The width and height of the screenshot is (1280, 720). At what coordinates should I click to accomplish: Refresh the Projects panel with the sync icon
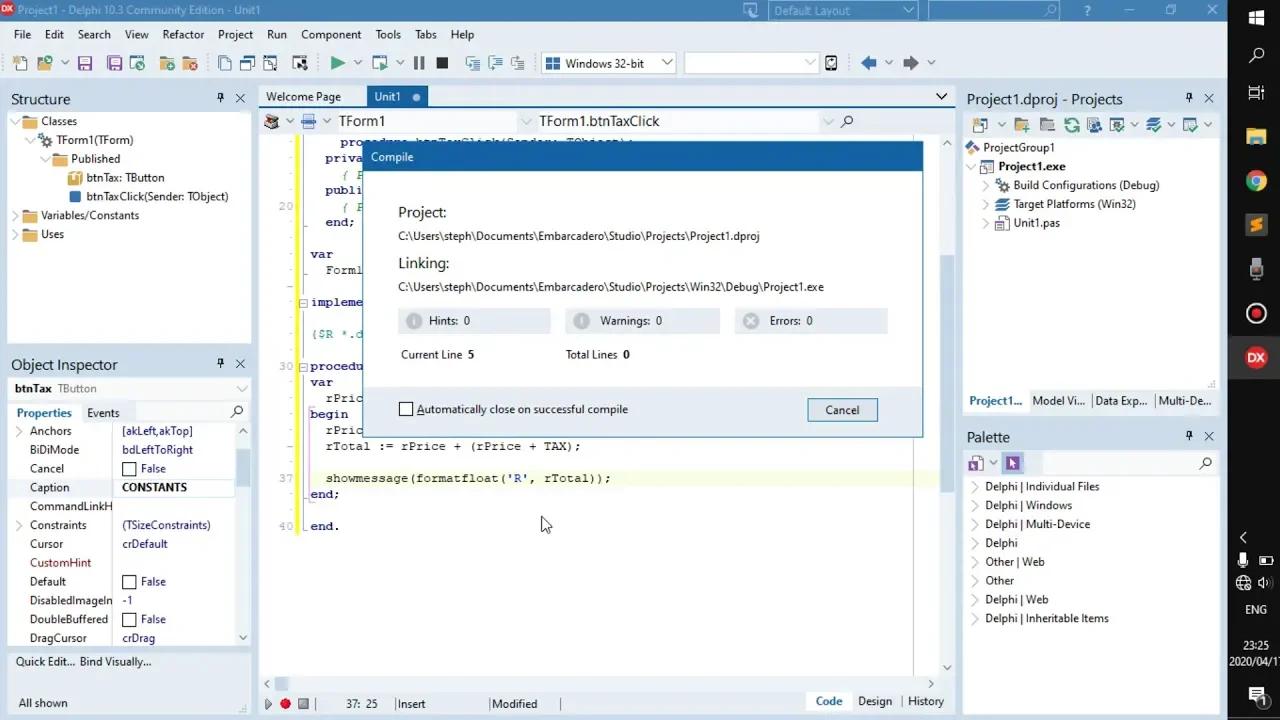pyautogui.click(x=1072, y=124)
